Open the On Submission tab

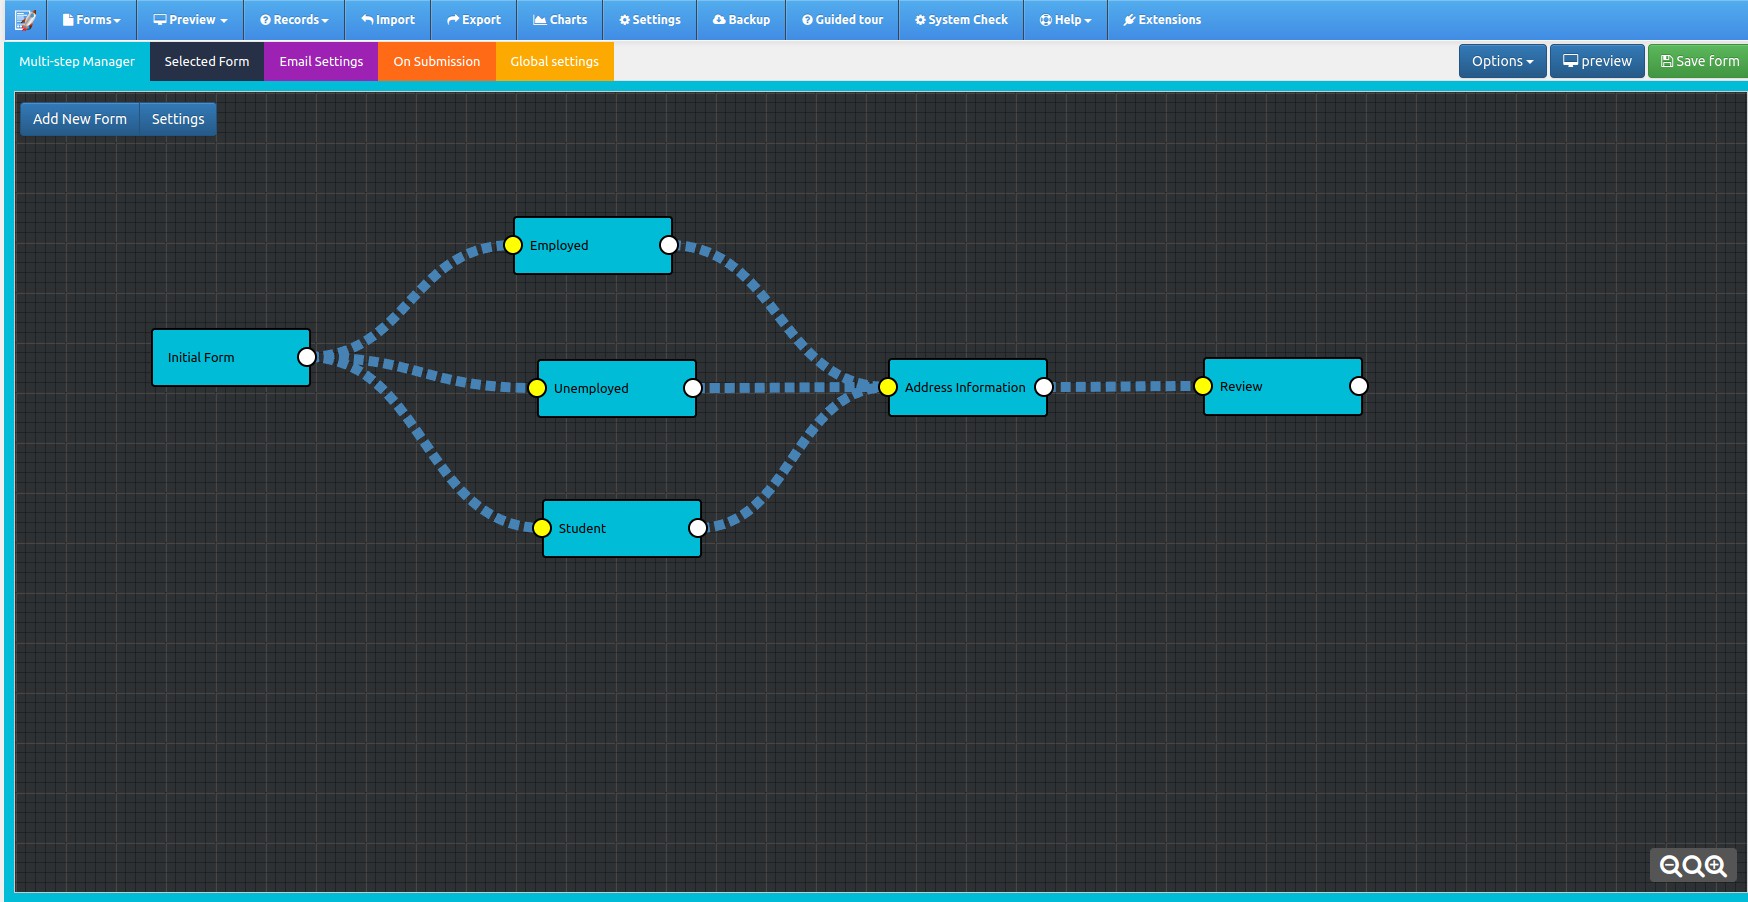(436, 61)
